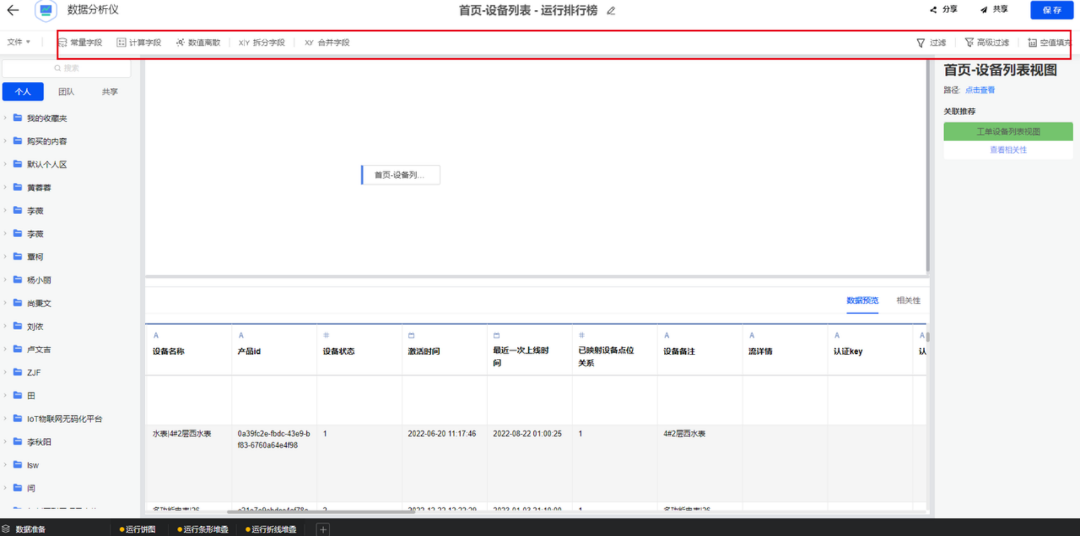Screen dimensions: 1080x536
Task: Click the canvas vertical scrollbar
Action: point(928,165)
